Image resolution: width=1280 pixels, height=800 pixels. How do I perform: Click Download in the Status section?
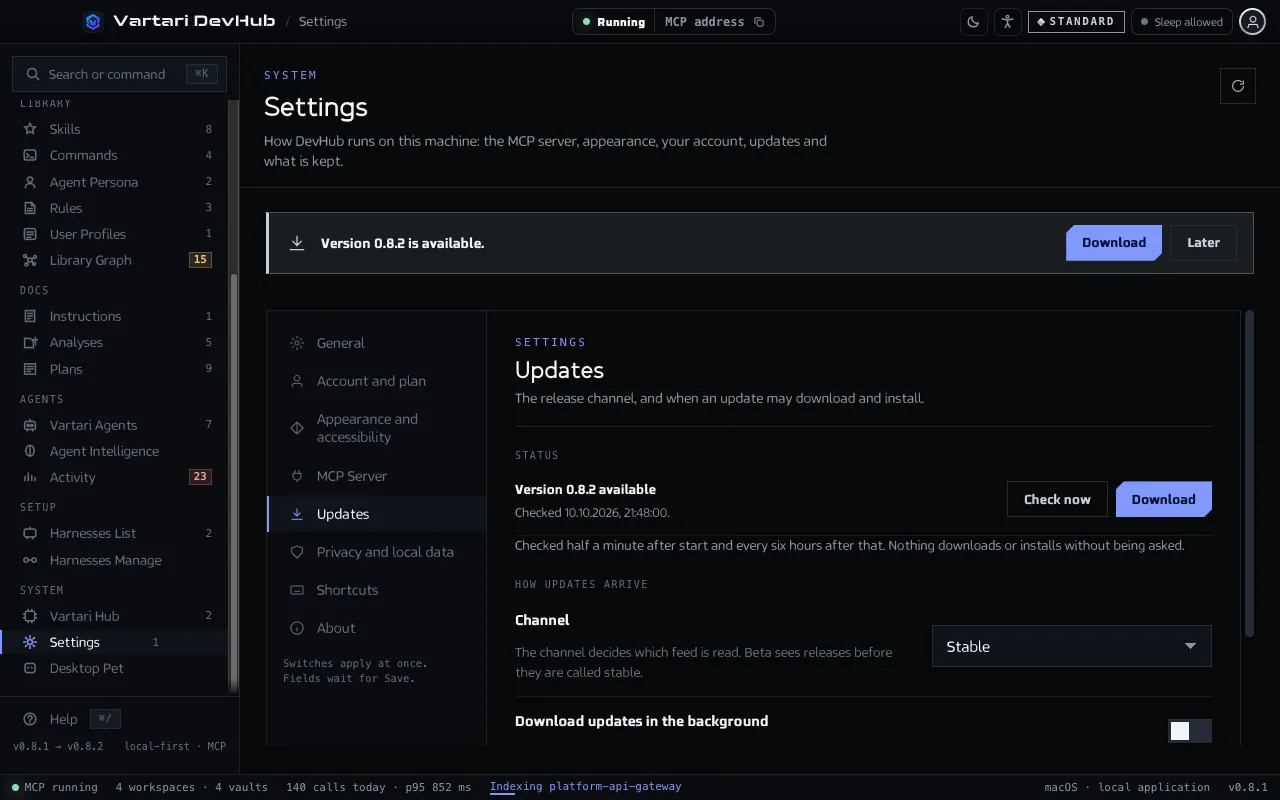[1164, 499]
